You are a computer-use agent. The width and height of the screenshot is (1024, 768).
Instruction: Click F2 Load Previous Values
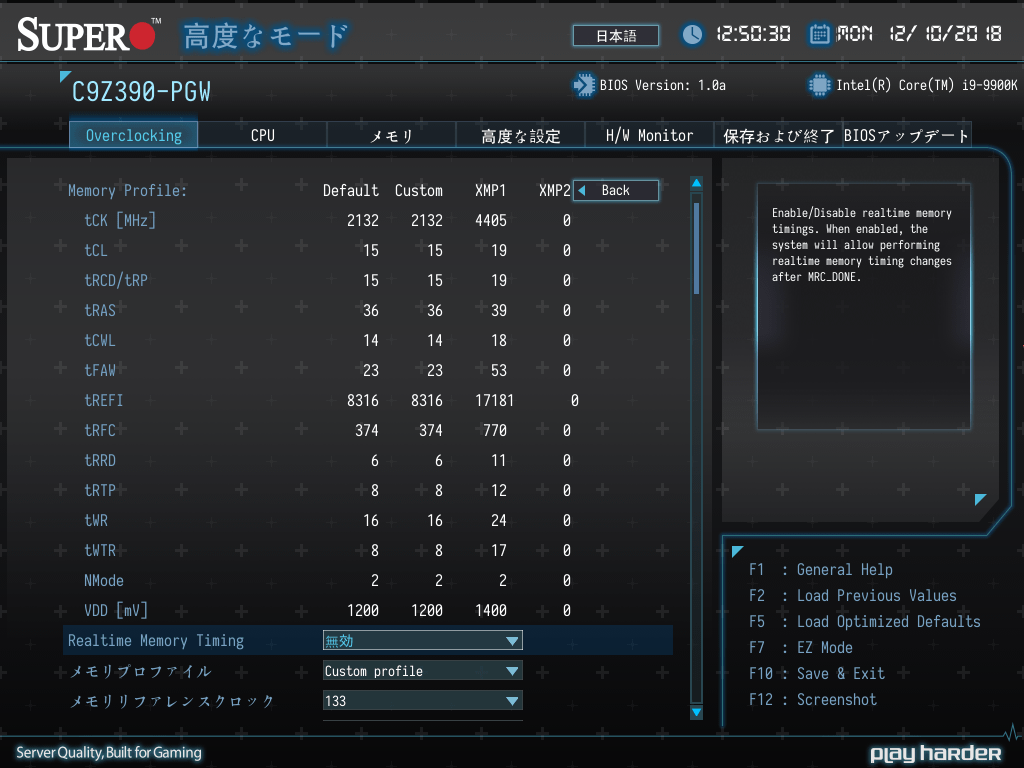pos(852,596)
